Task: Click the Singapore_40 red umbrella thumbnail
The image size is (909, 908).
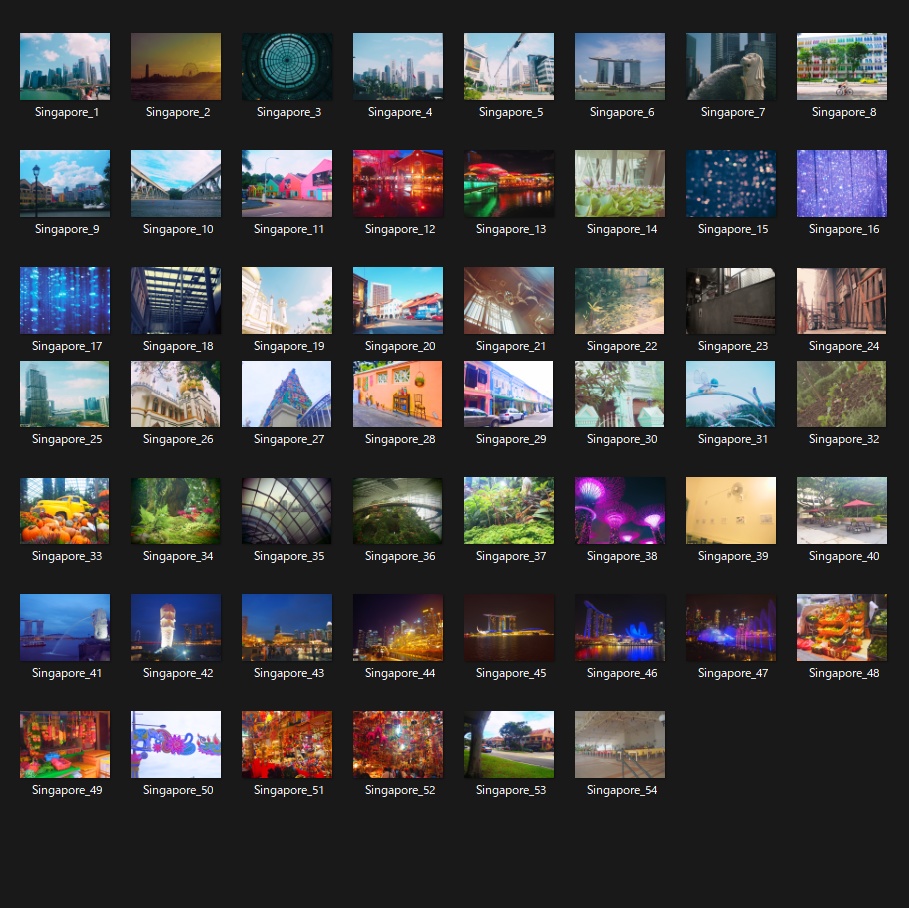Action: point(842,511)
